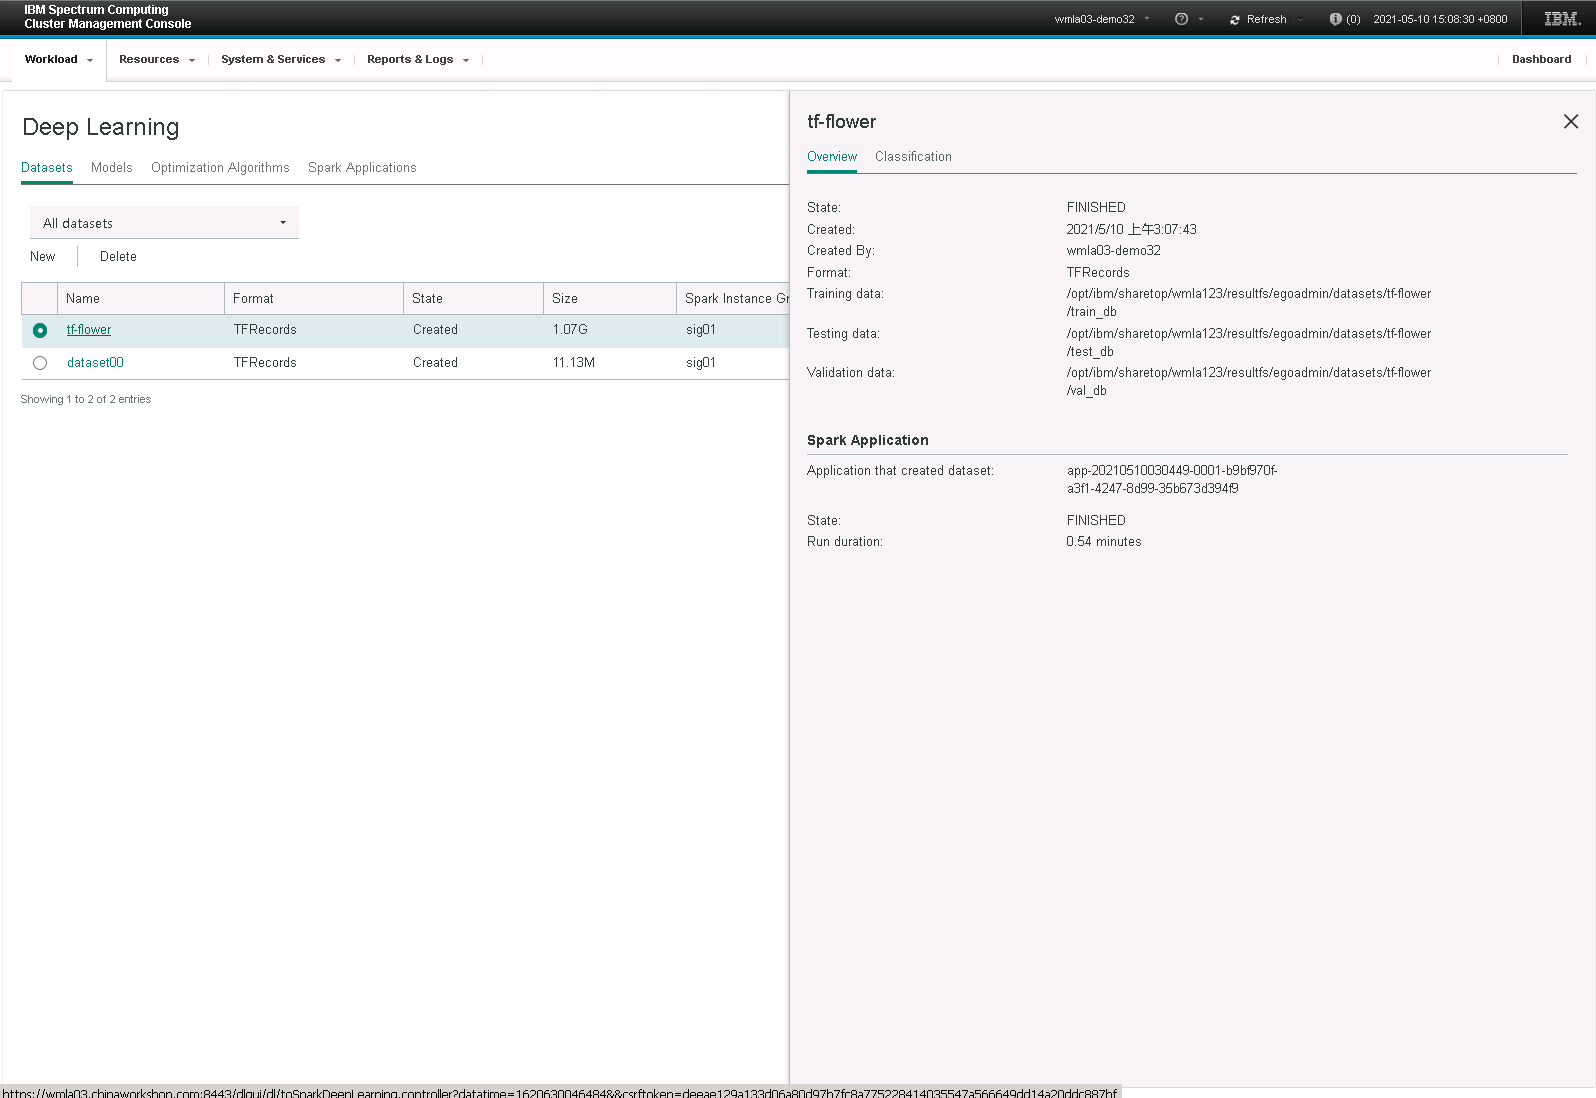
Task: Select the Overview tab in tf-flower panel
Action: (x=832, y=157)
